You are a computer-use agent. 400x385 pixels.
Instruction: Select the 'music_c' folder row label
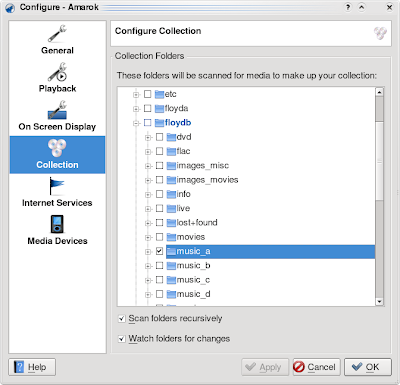click(x=193, y=280)
